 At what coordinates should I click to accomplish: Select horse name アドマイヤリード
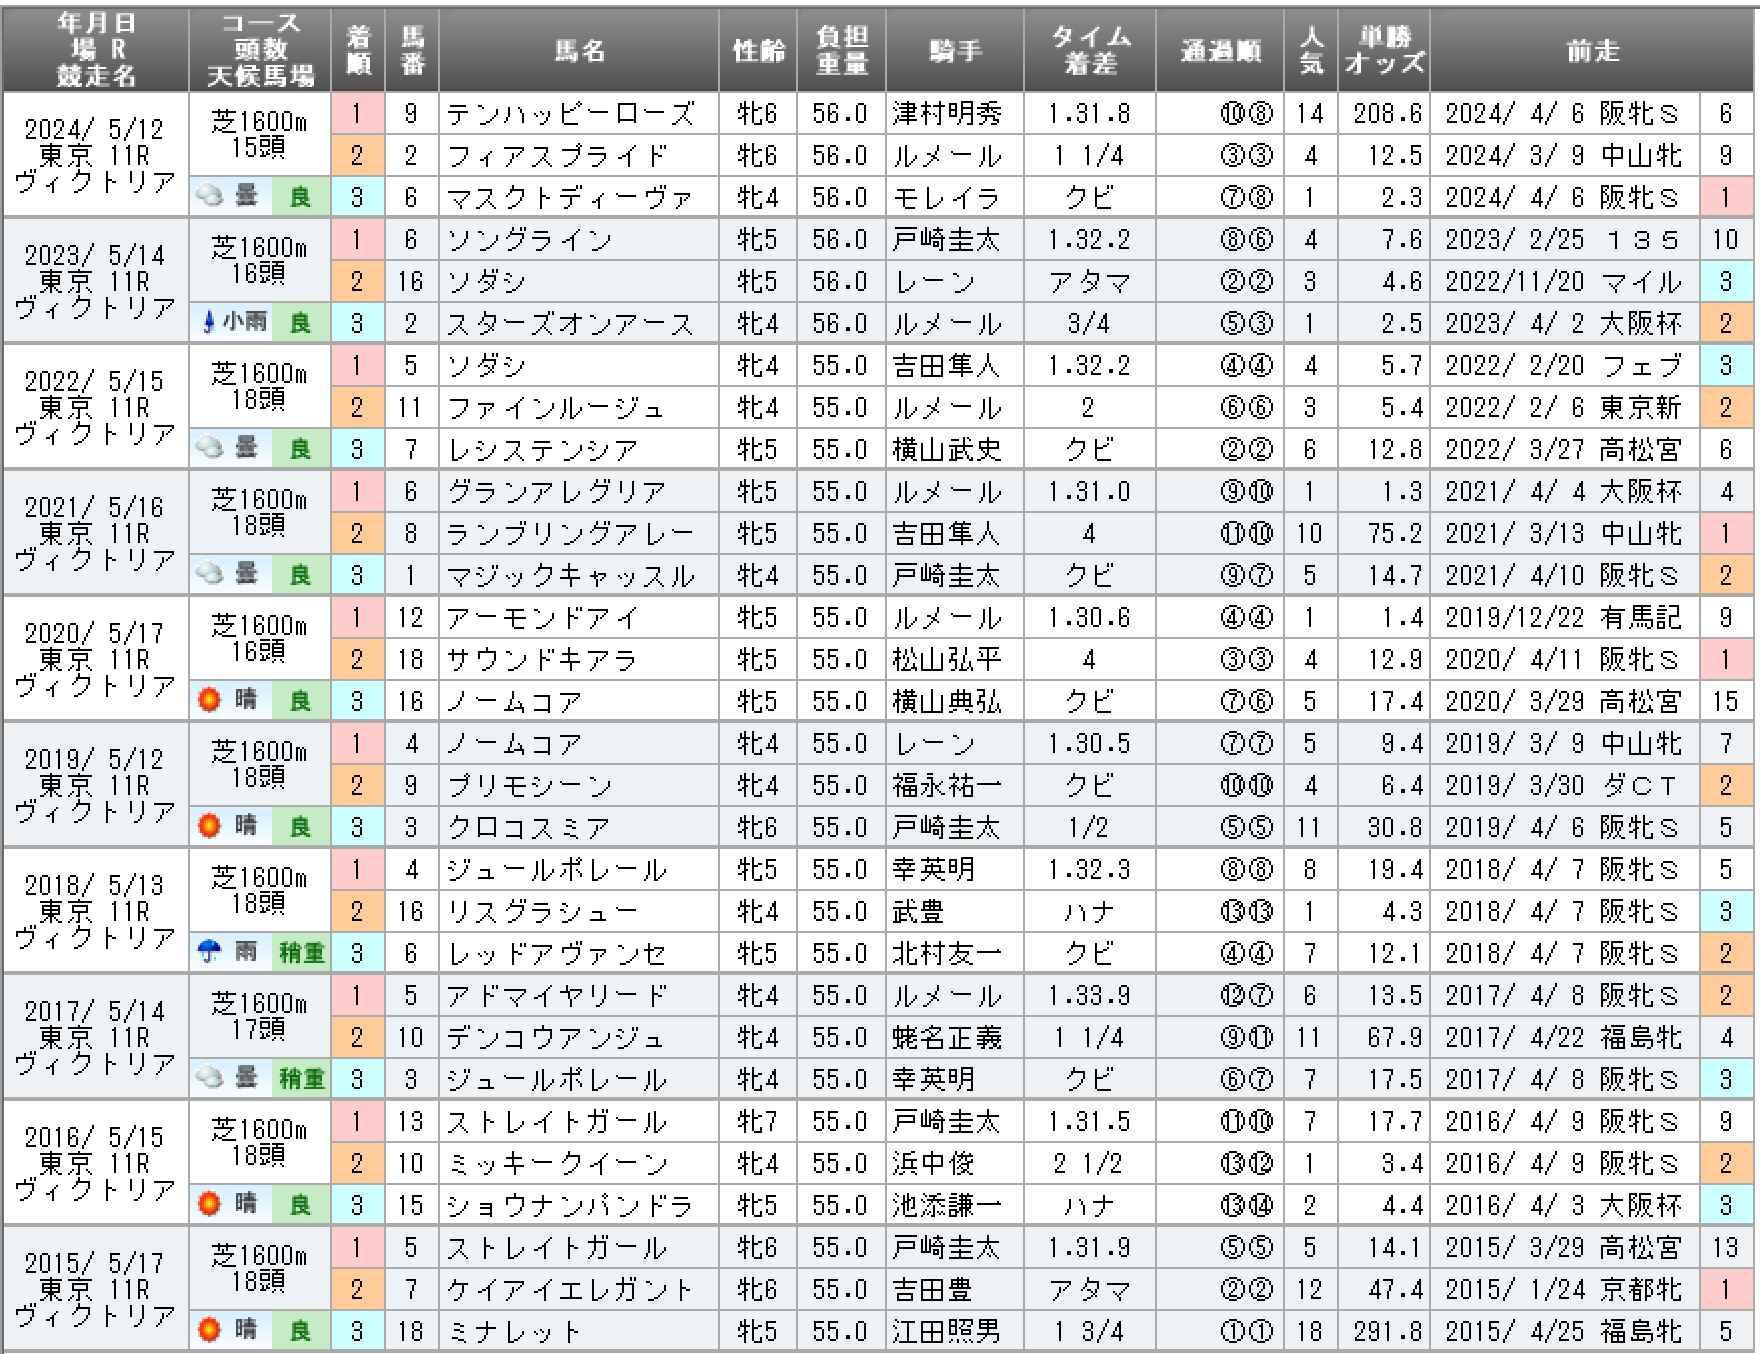(556, 996)
